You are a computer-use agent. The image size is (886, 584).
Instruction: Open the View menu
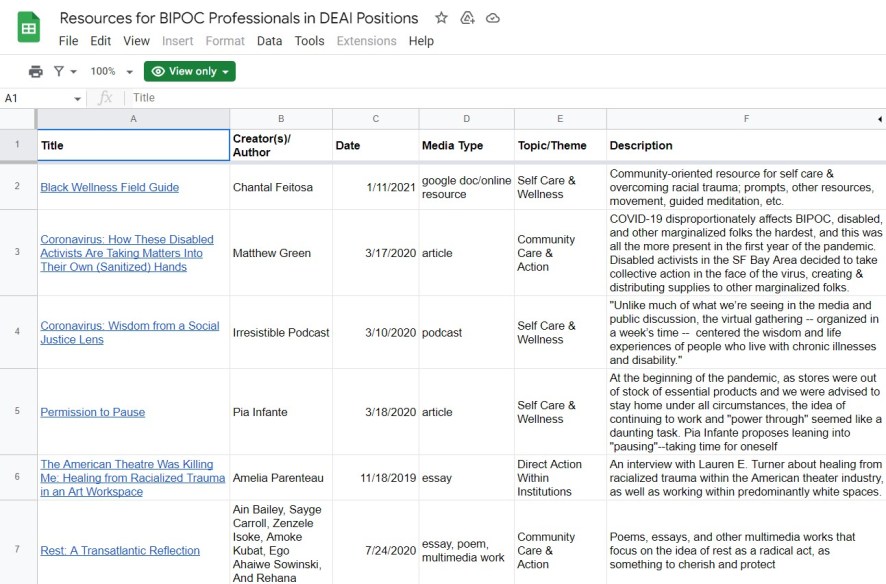click(x=137, y=41)
